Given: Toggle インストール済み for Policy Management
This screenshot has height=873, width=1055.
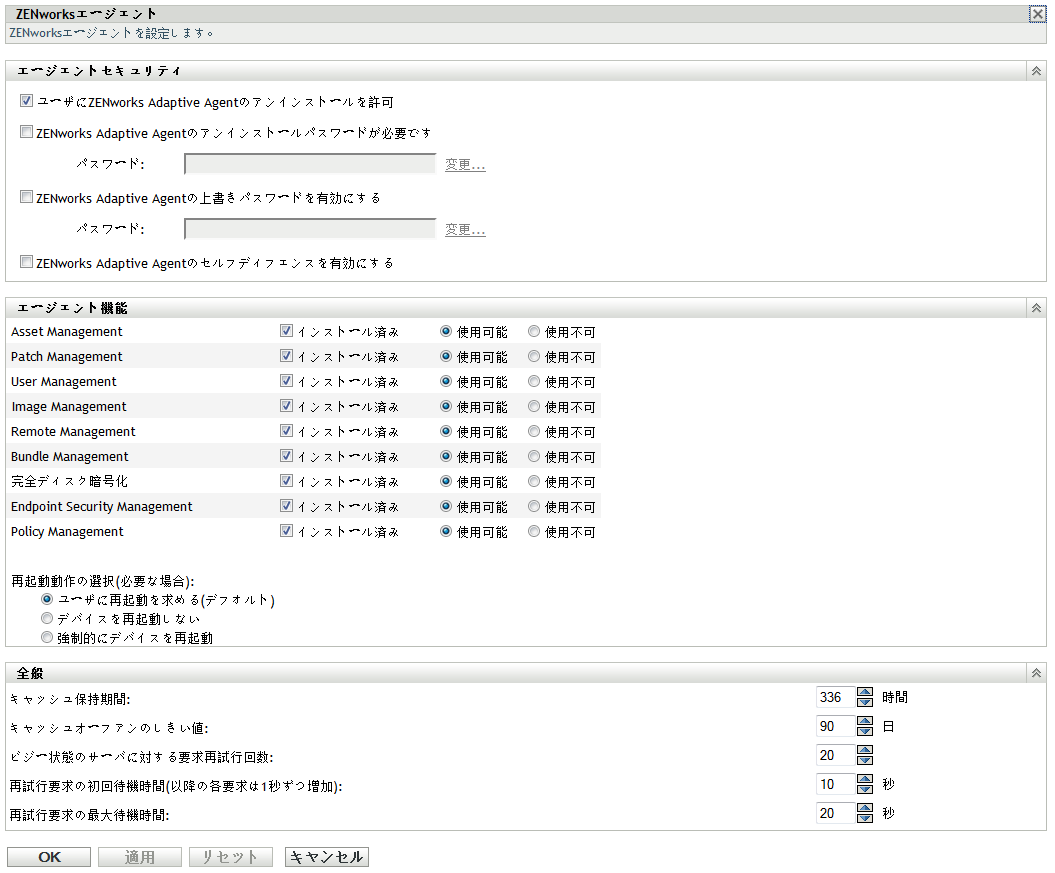Looking at the screenshot, I should click(287, 531).
